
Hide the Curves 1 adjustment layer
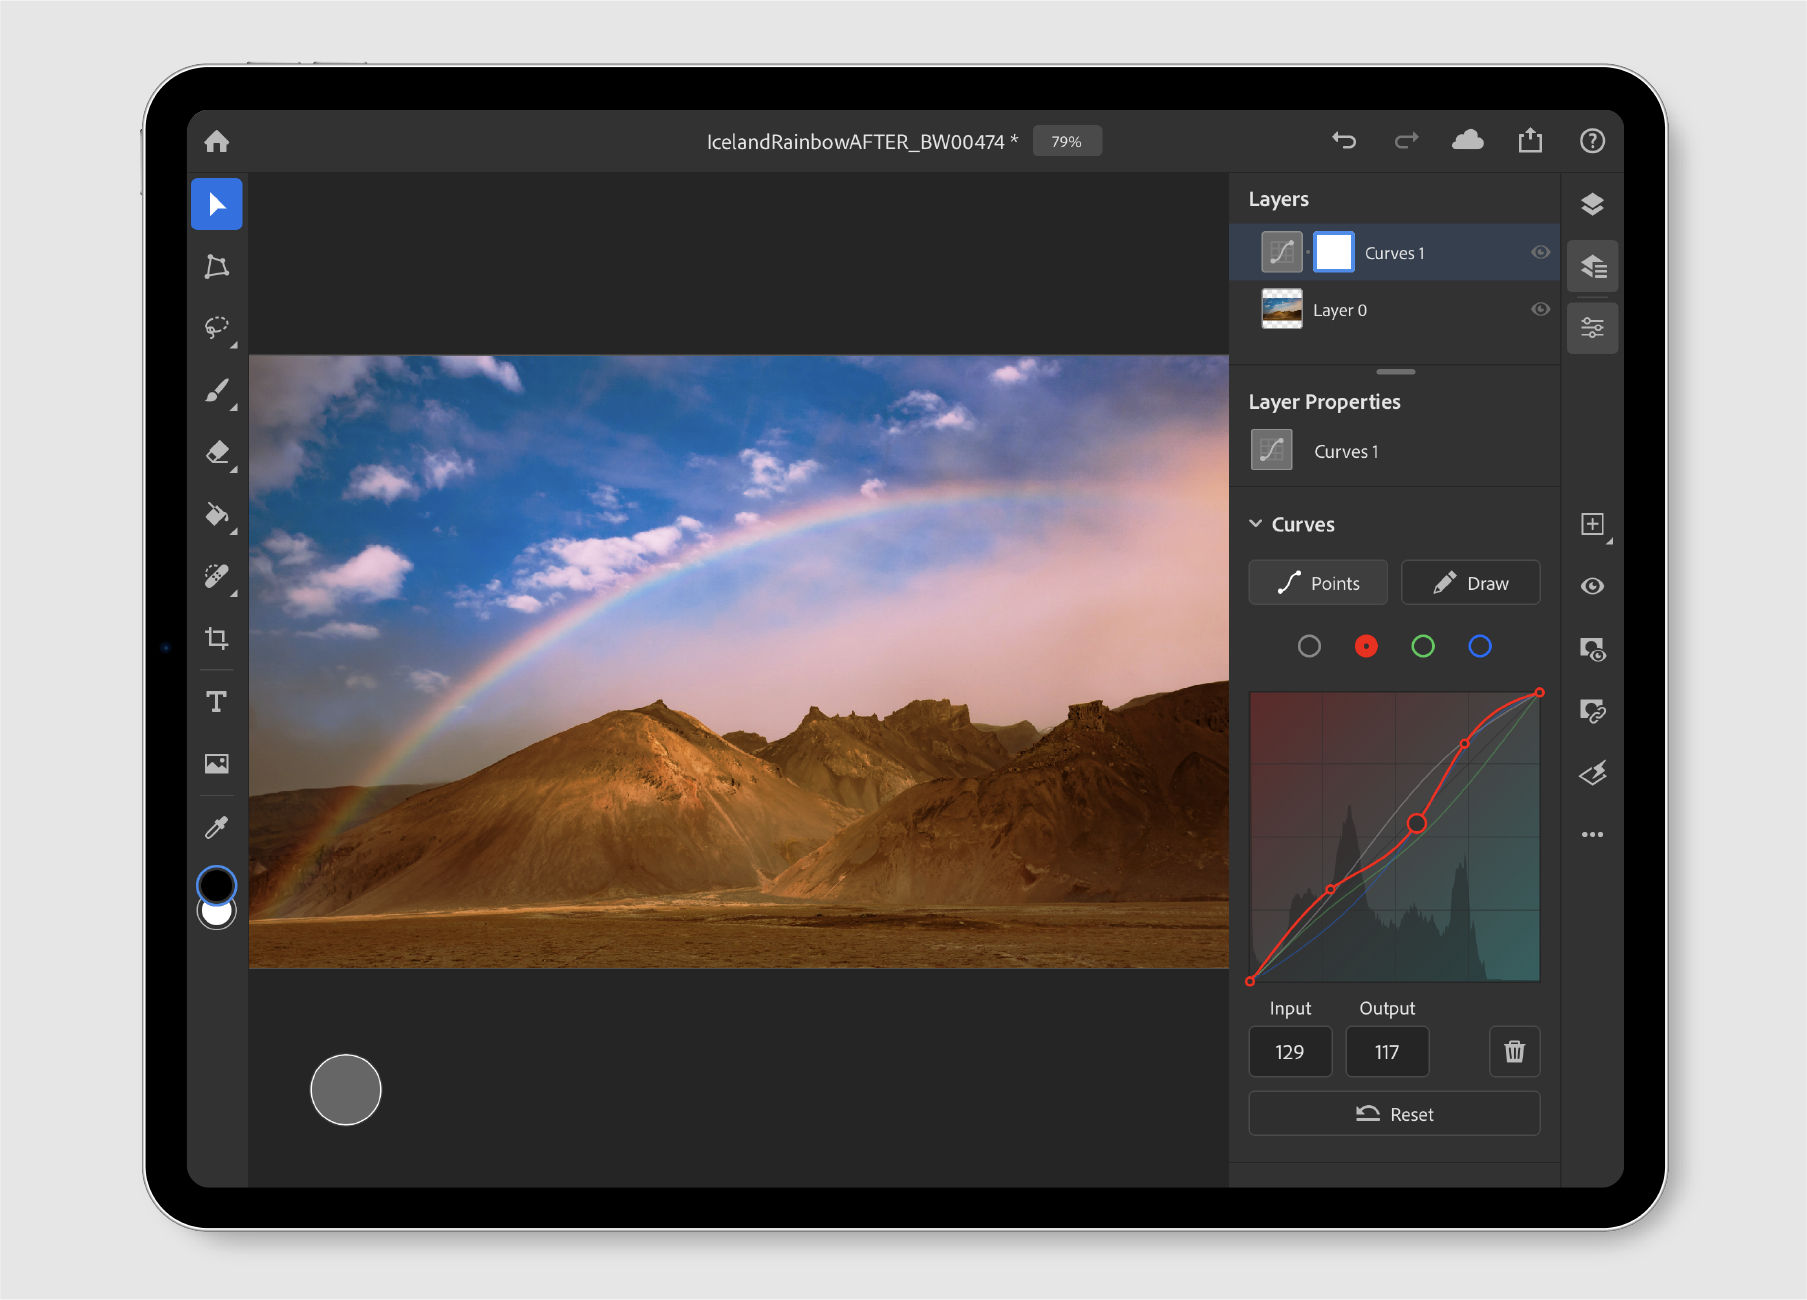(1539, 252)
